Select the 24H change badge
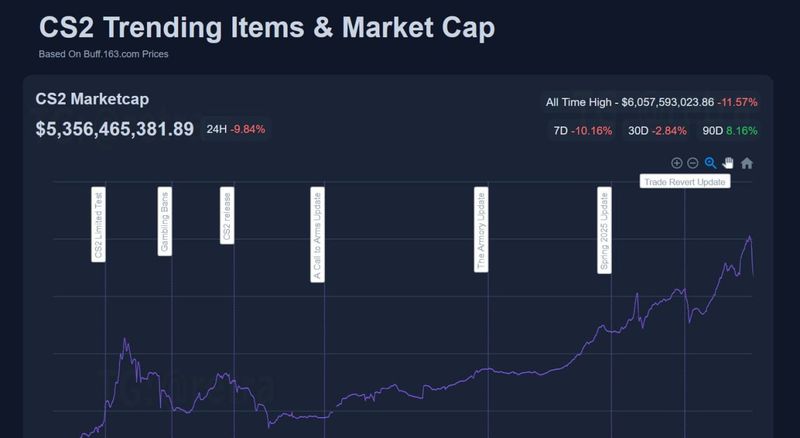 (x=236, y=129)
